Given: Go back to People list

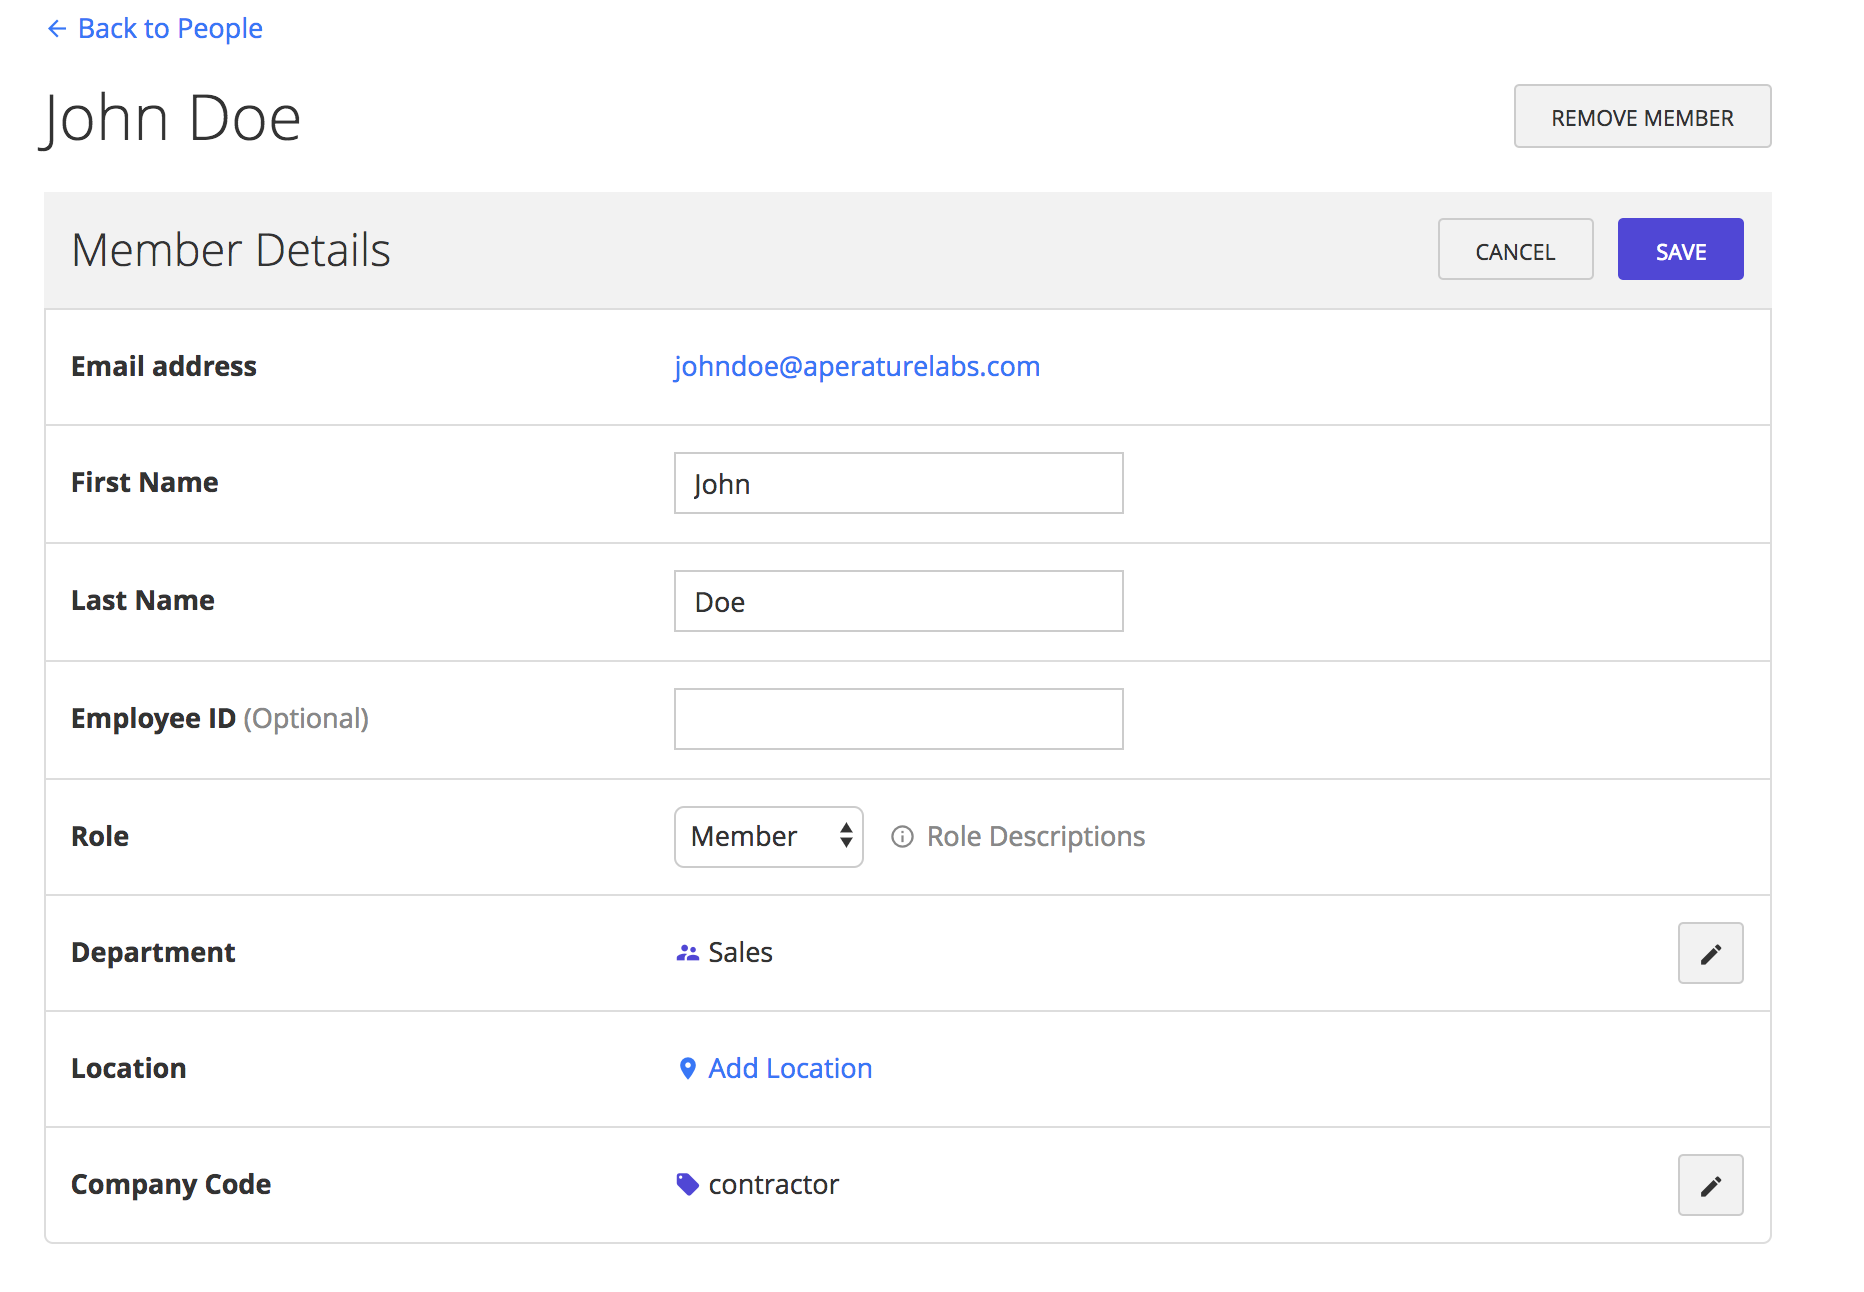Looking at the screenshot, I should [155, 29].
